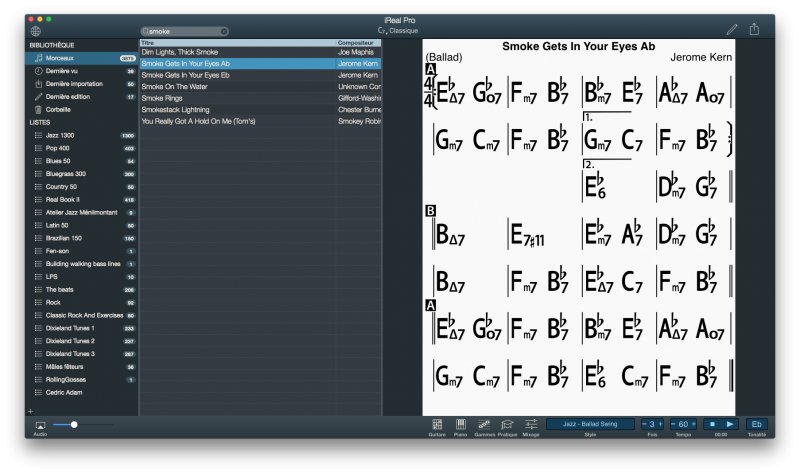
Task: Click the song title in chart
Action: [579, 46]
